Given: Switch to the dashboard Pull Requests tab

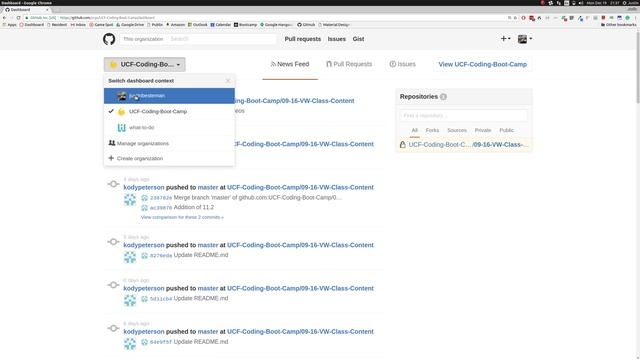Looking at the screenshot, I should pos(349,64).
